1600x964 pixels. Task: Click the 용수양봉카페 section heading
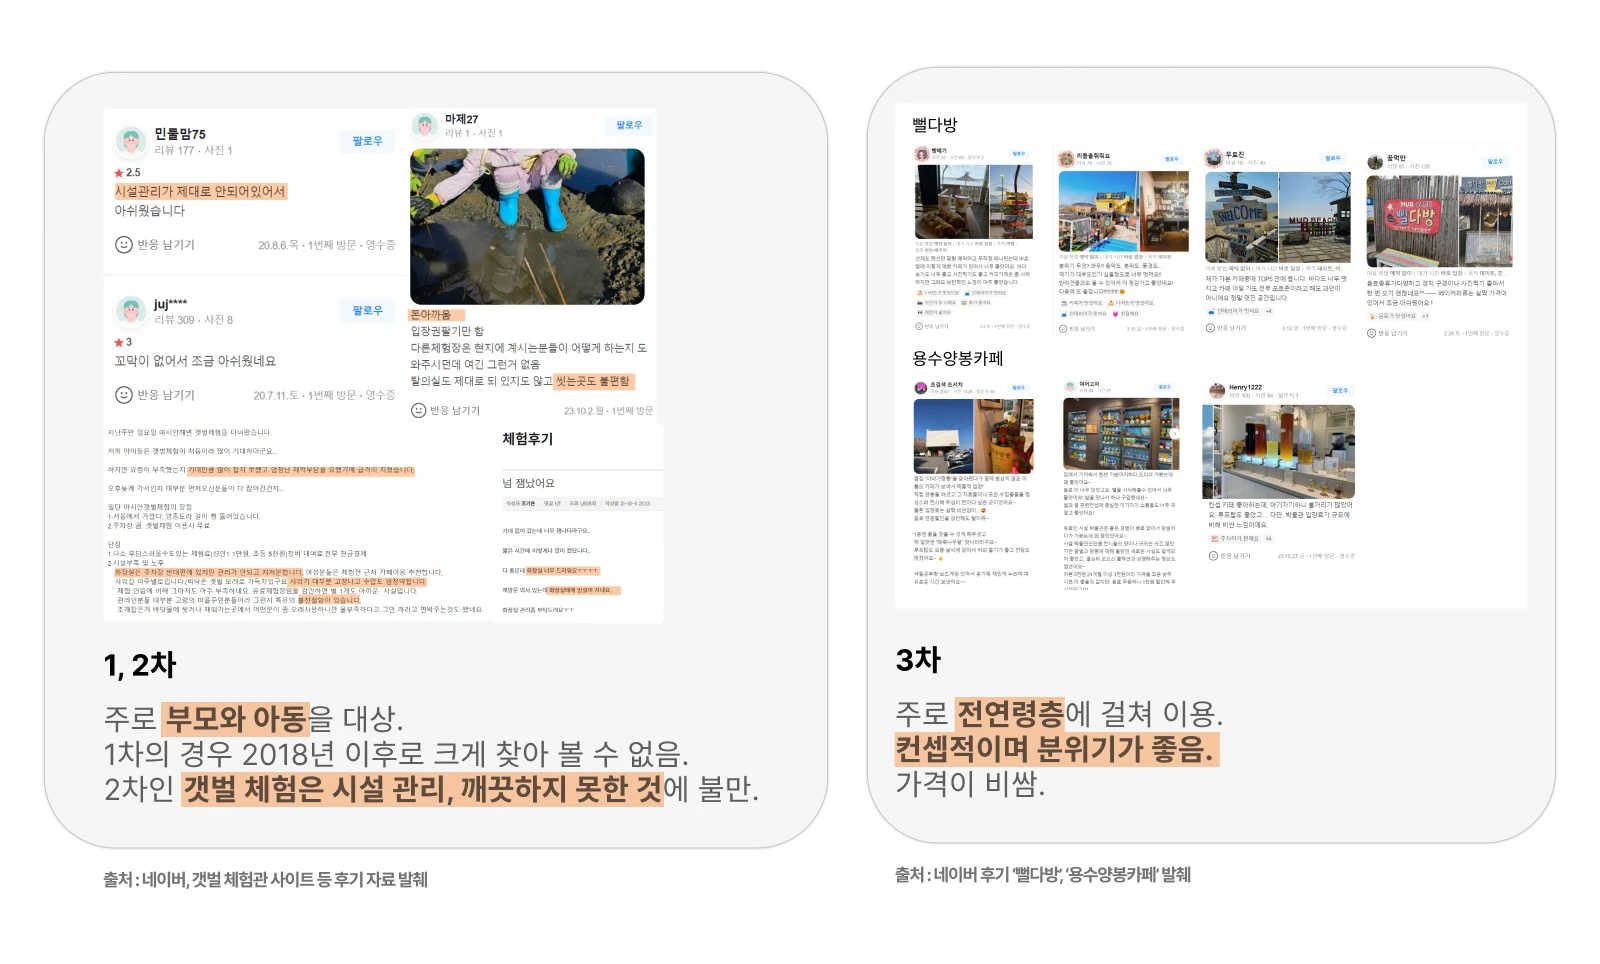pos(957,358)
